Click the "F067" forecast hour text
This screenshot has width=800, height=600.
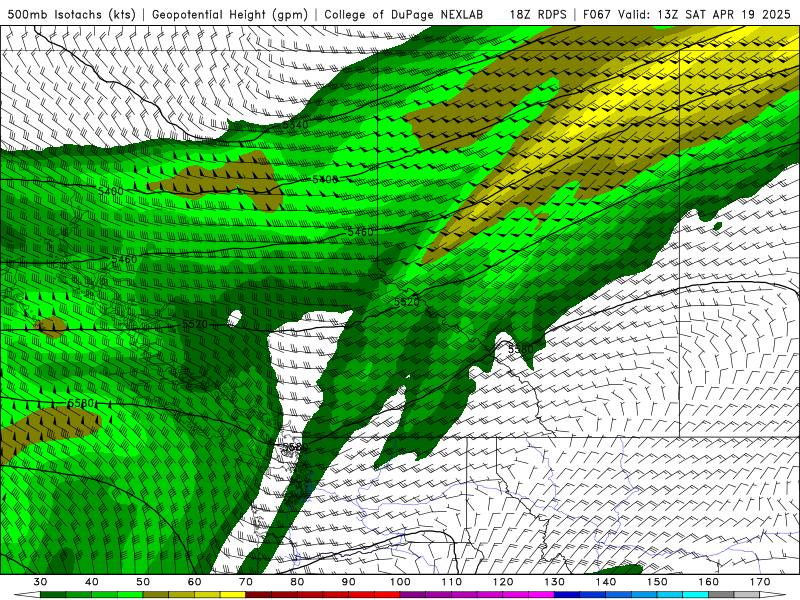click(x=597, y=14)
